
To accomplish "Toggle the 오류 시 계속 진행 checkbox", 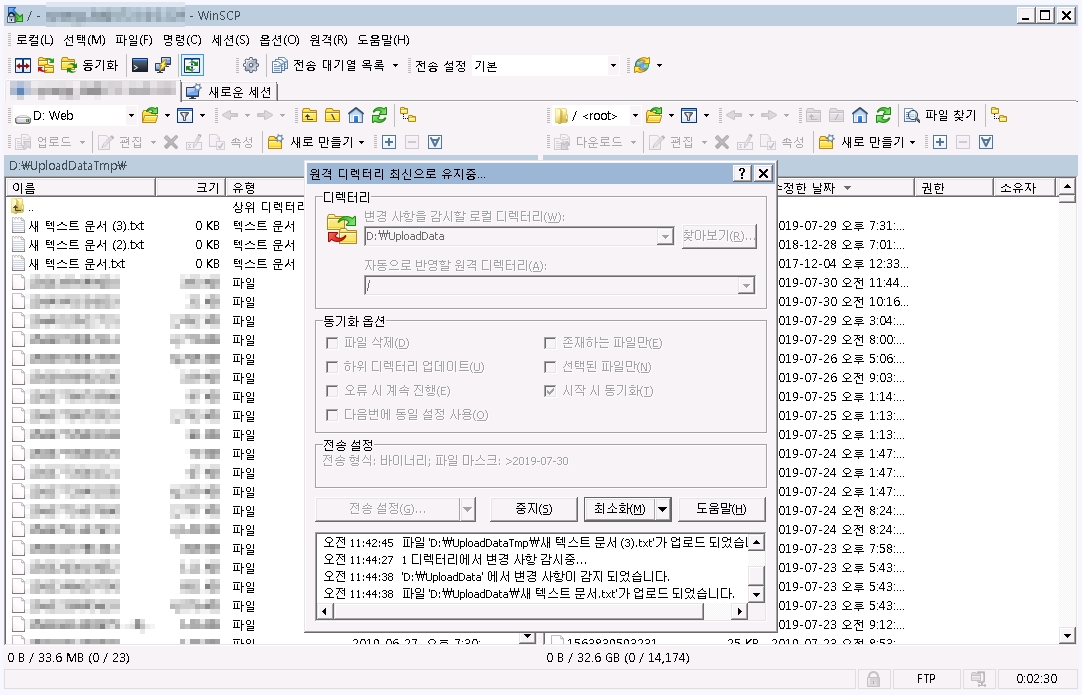I will [x=332, y=391].
